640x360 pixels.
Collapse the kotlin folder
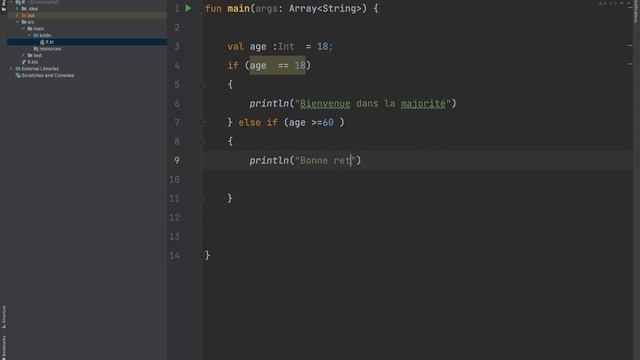29,36
